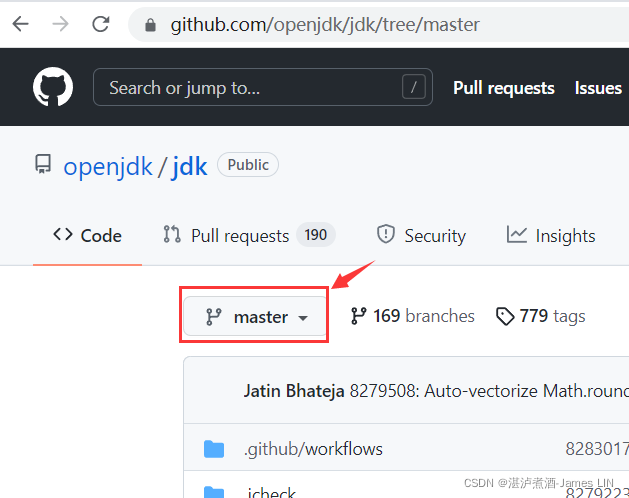View the 779 tags link
629x498 pixels.
point(541,316)
